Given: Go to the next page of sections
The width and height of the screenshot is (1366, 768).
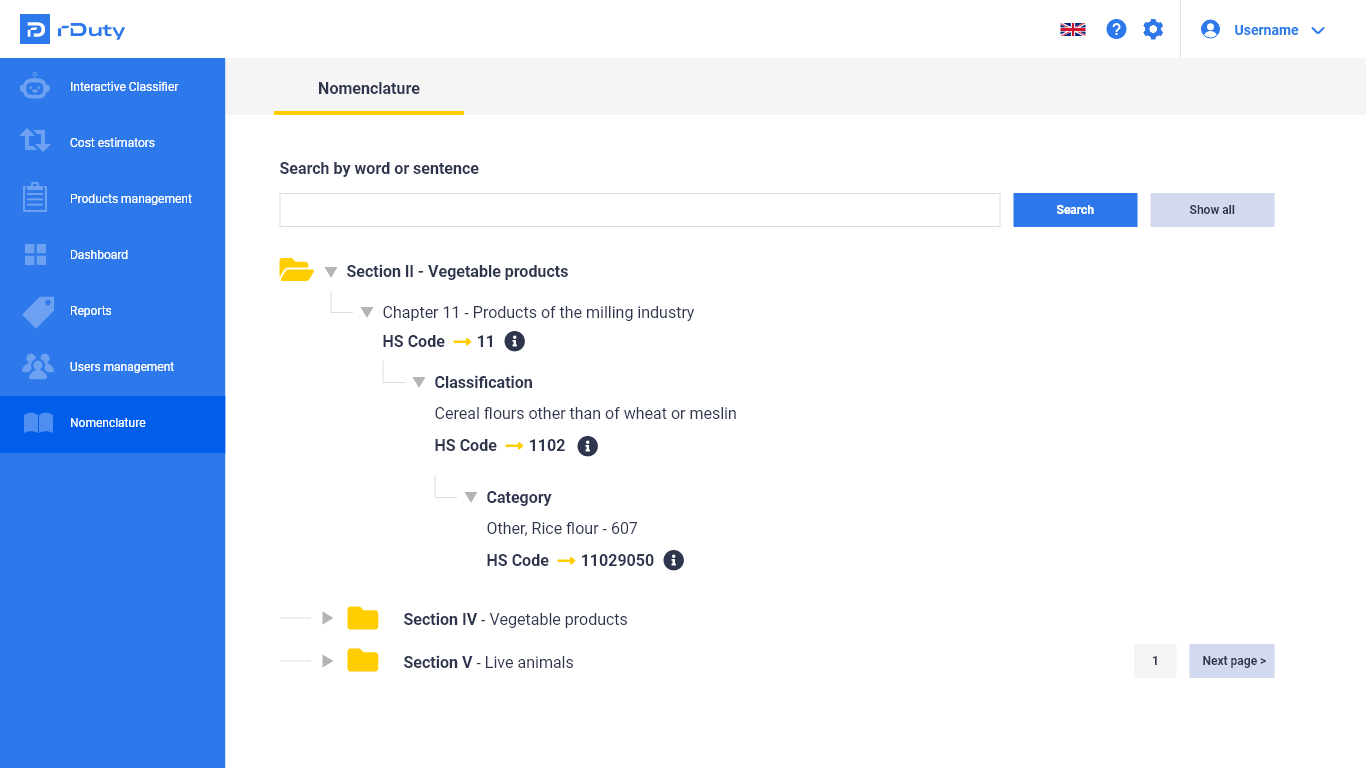Looking at the screenshot, I should 1231,660.
